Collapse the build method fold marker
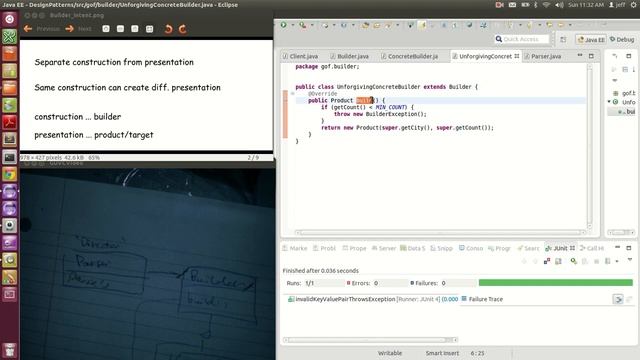Viewport: 640px width, 360px height. coord(293,93)
